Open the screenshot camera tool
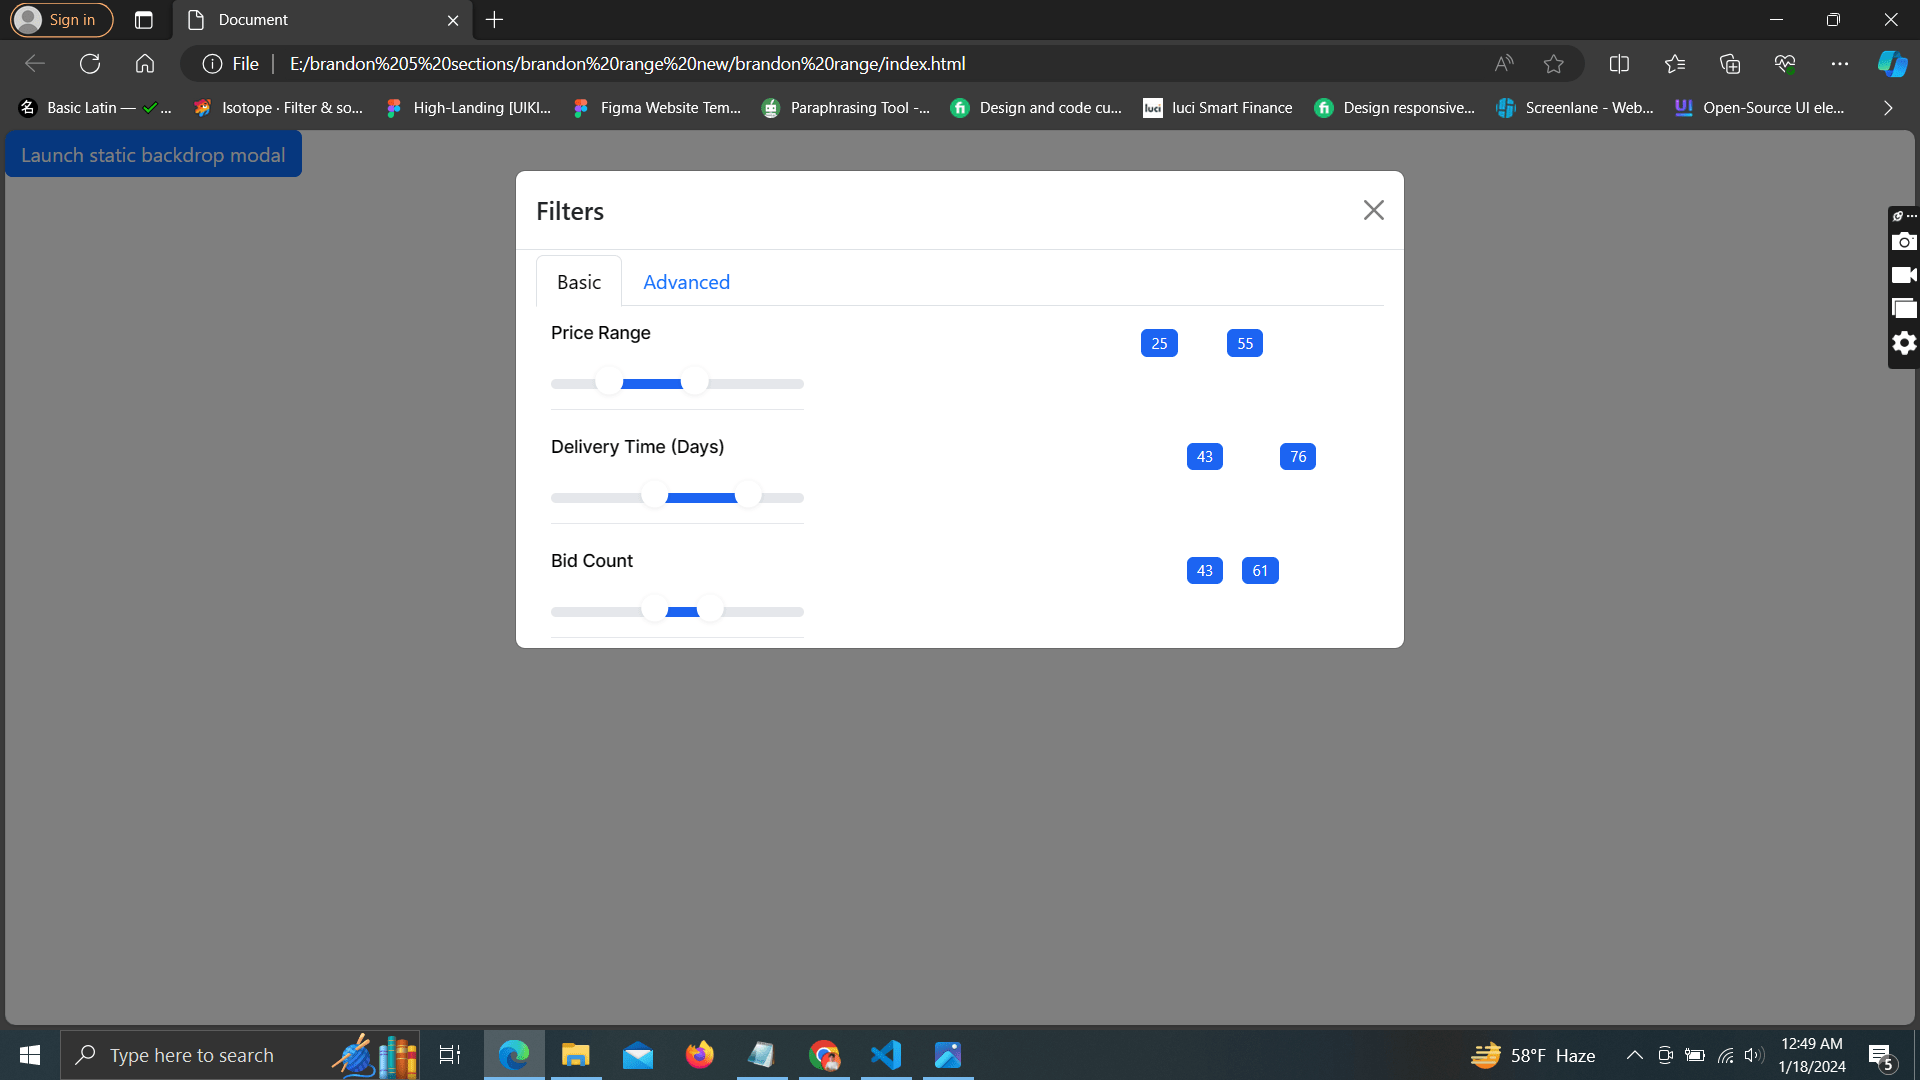 click(x=1903, y=242)
